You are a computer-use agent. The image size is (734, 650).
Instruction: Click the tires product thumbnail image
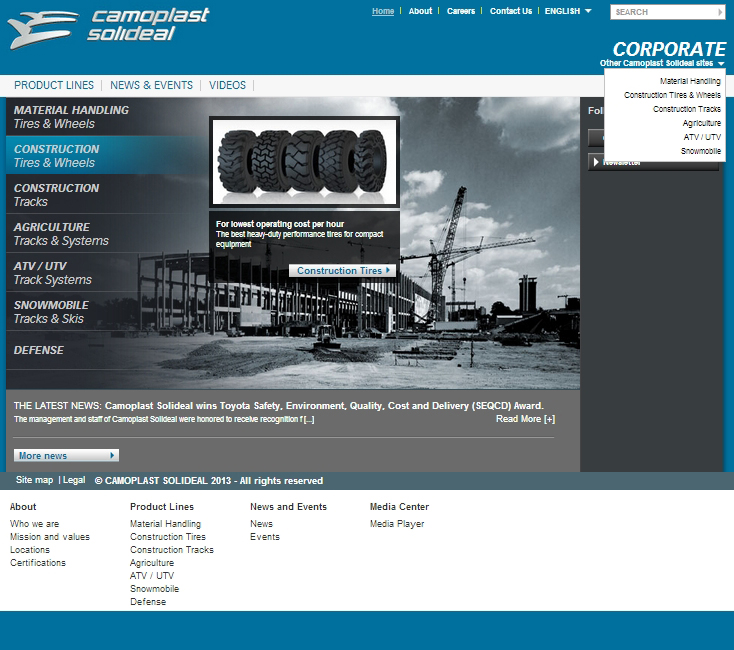[x=304, y=162]
